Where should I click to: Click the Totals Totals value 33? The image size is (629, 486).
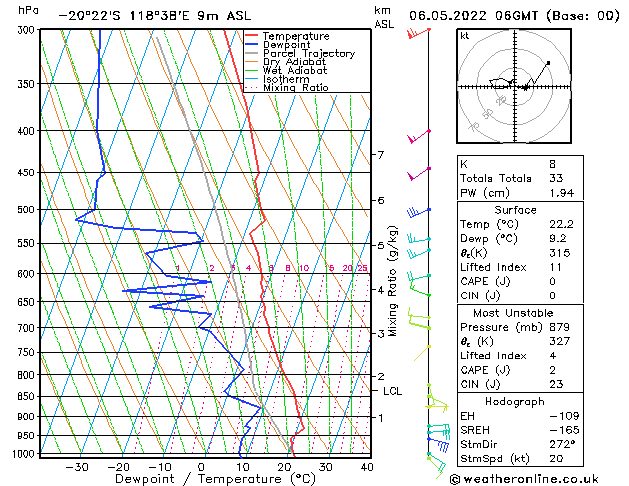click(556, 178)
